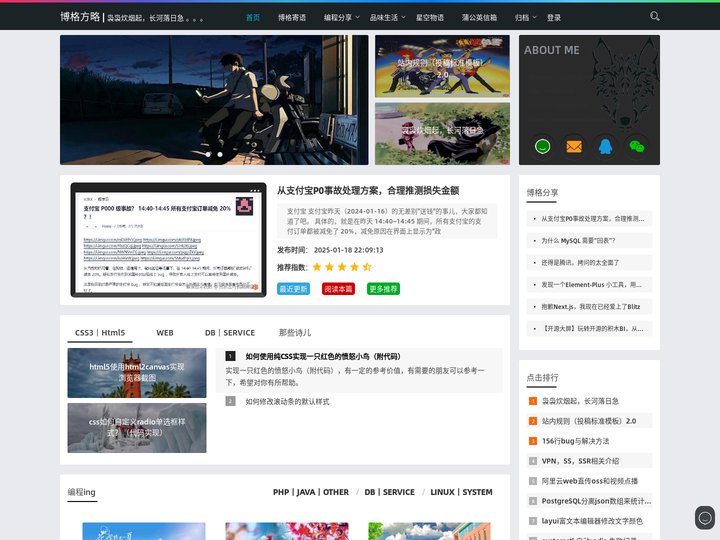Image resolution: width=720 pixels, height=540 pixels.
Task: Click the fourth rating star
Action: tap(354, 267)
